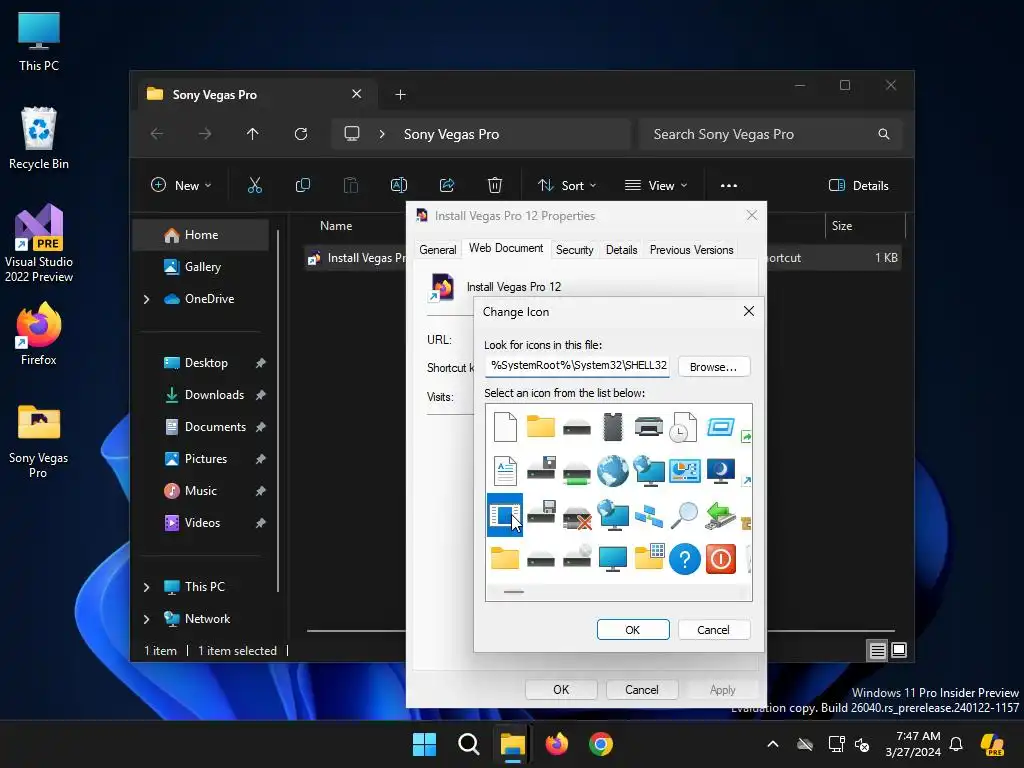
Task: Open the View dropdown menu
Action: click(x=656, y=185)
